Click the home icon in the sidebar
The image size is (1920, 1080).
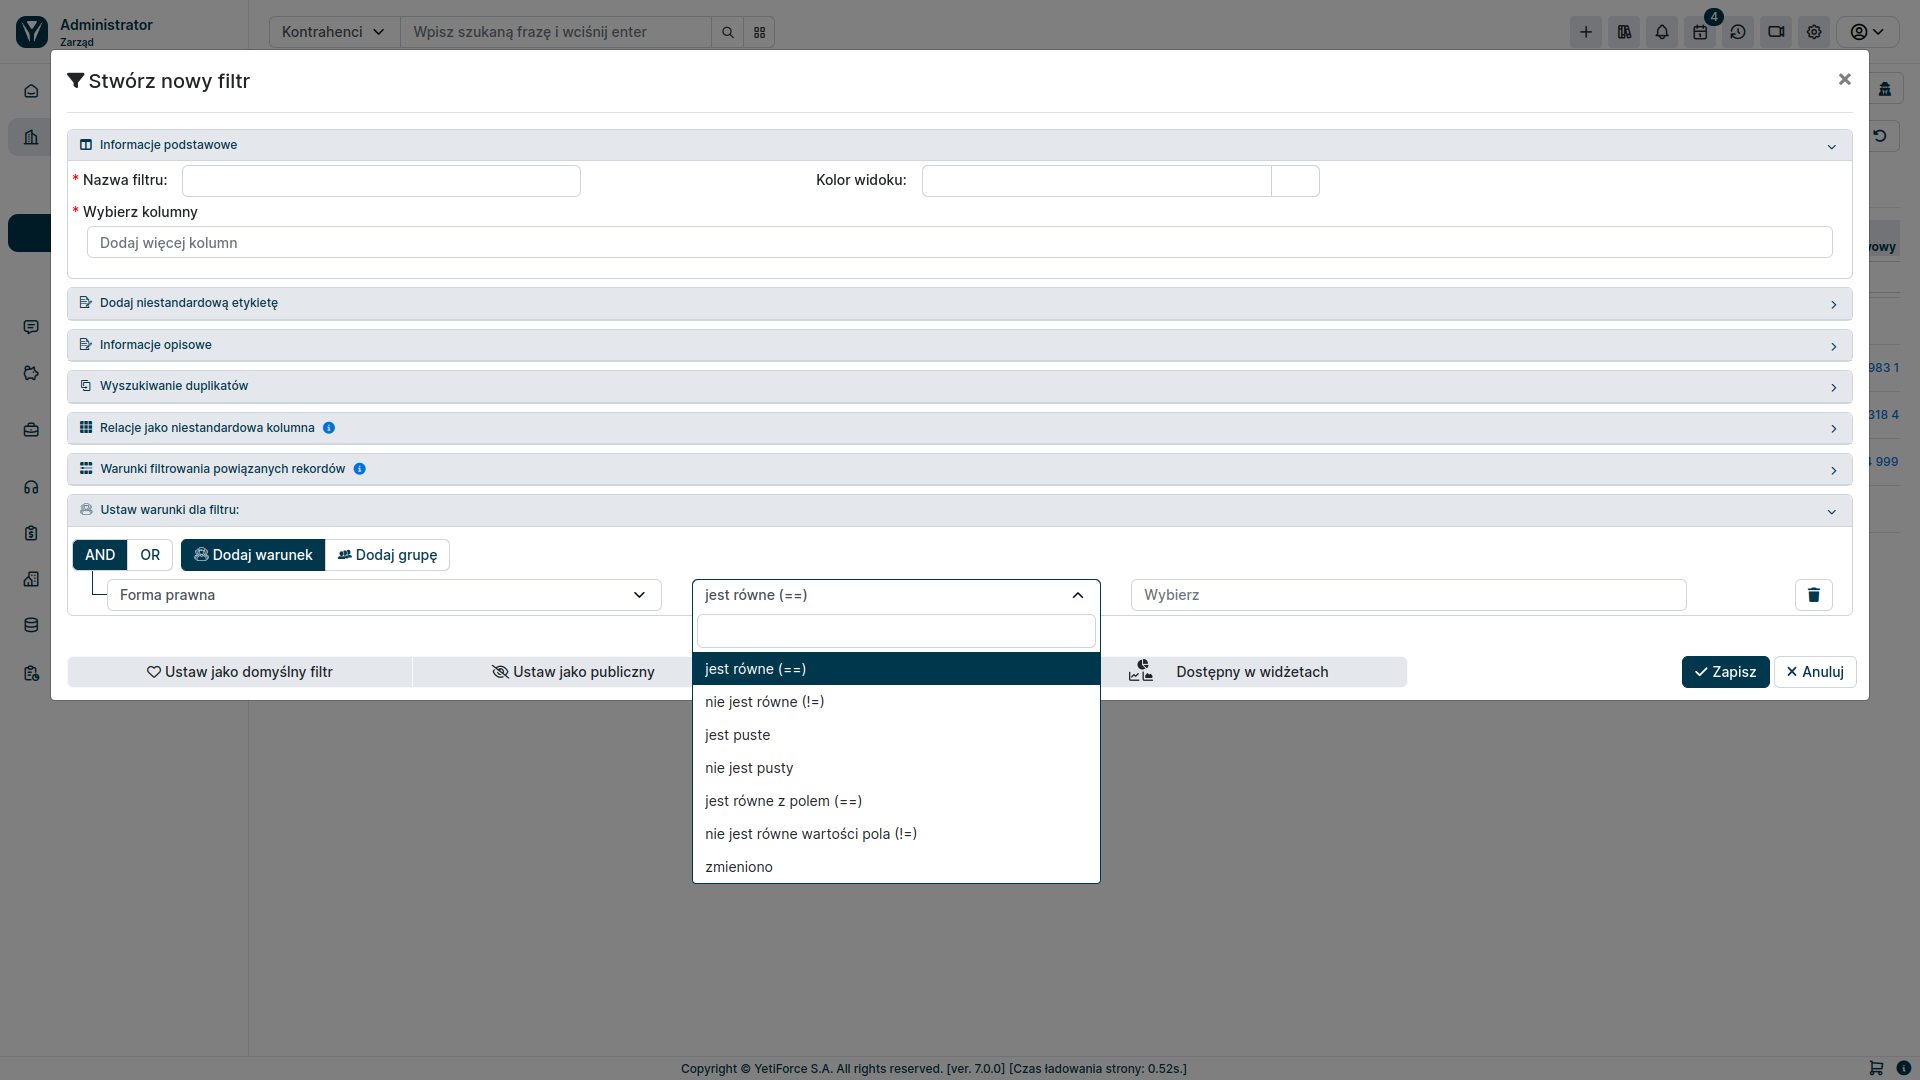(31, 91)
